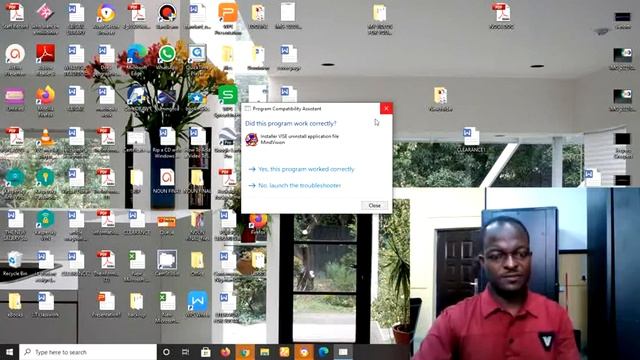This screenshot has width=640, height=360.
Task: Select red Adobe Acrobat desktop shortcut
Action: 45,59
